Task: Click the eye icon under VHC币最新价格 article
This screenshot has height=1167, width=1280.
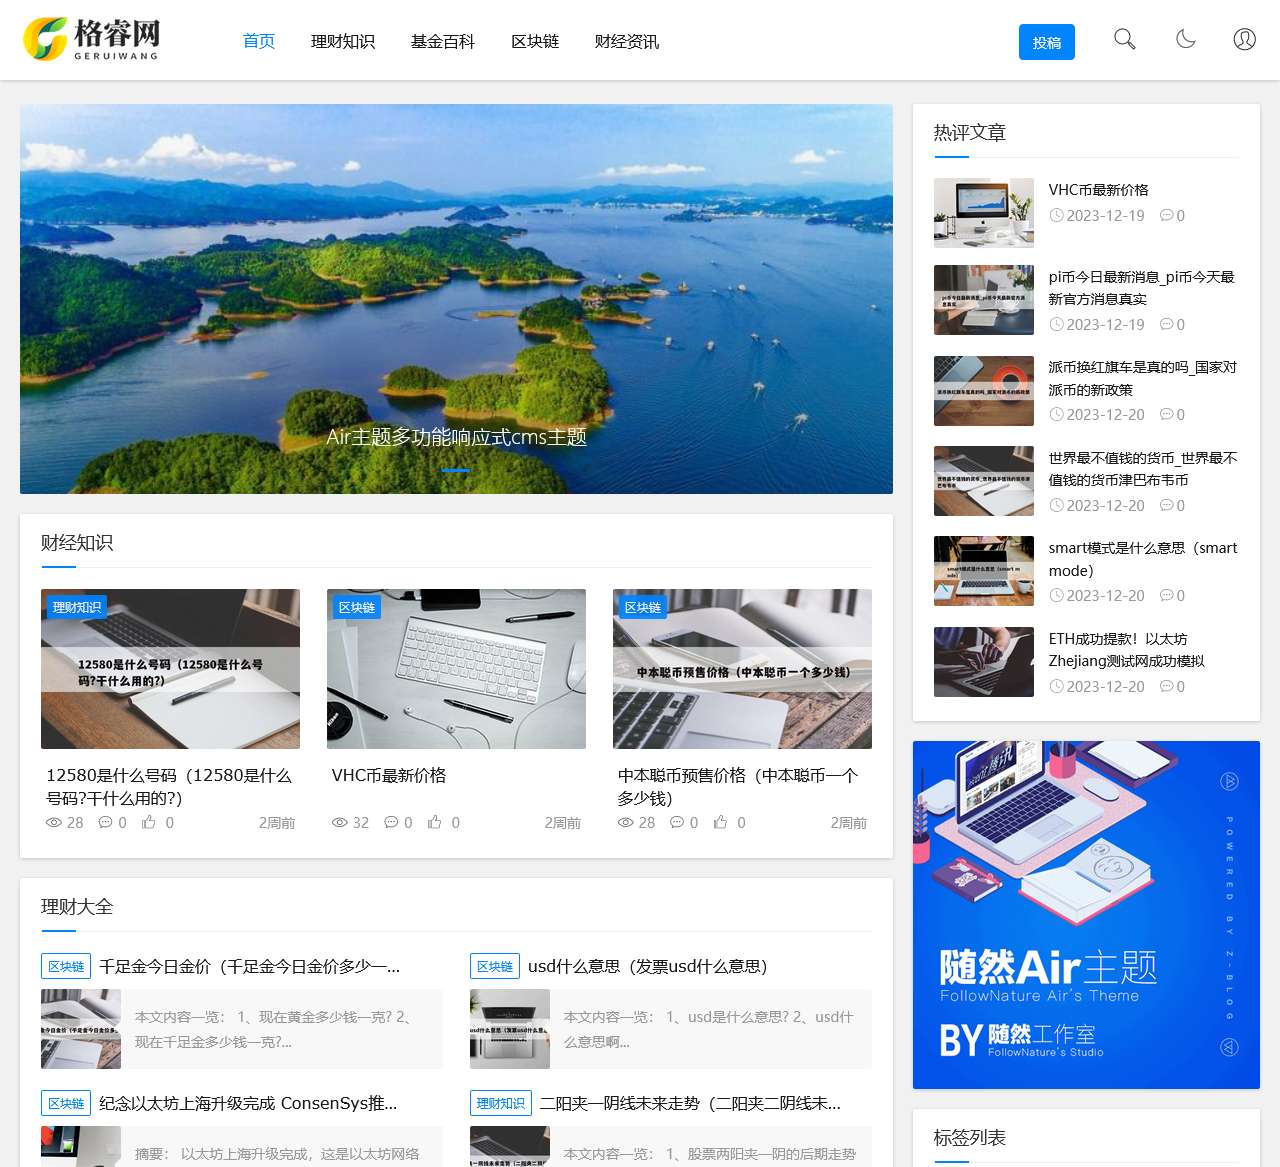Action: coord(339,822)
